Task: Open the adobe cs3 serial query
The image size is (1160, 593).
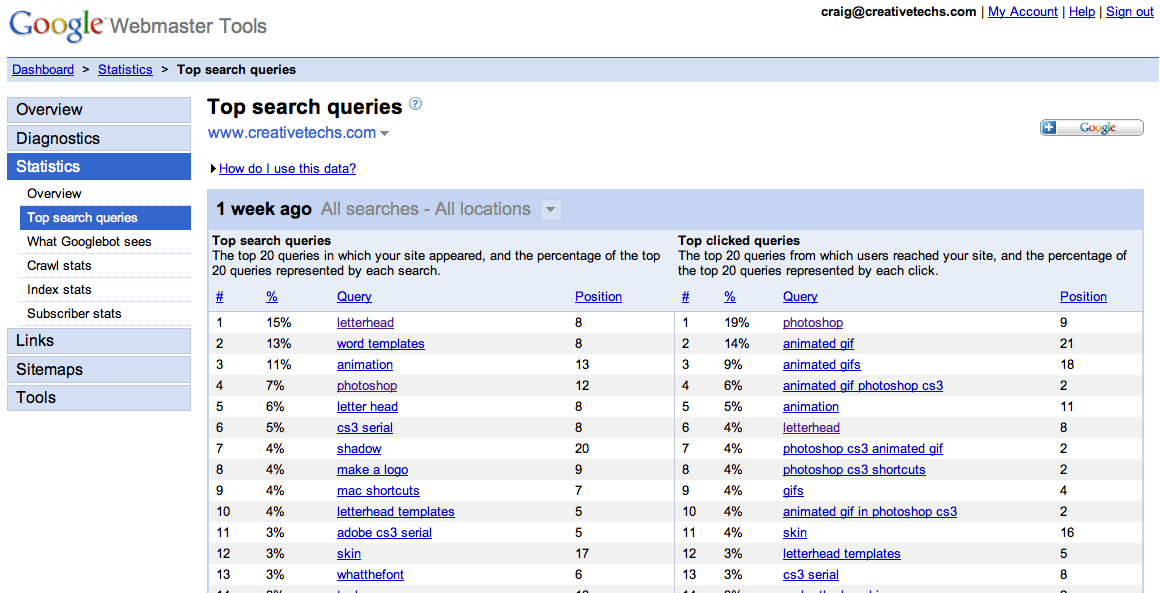Action: 385,532
